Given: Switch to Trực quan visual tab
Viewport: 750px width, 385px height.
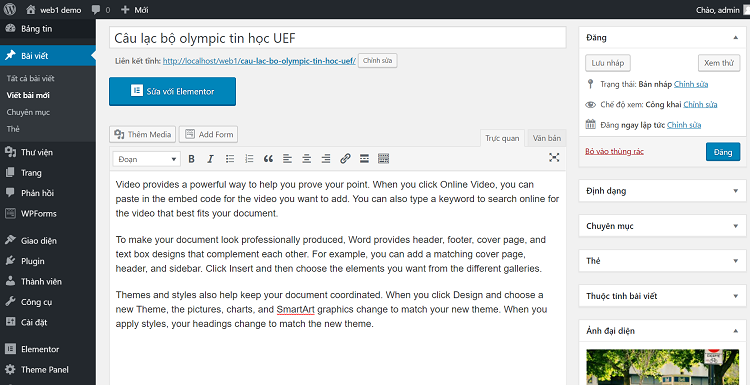Looking at the screenshot, I should 502,138.
